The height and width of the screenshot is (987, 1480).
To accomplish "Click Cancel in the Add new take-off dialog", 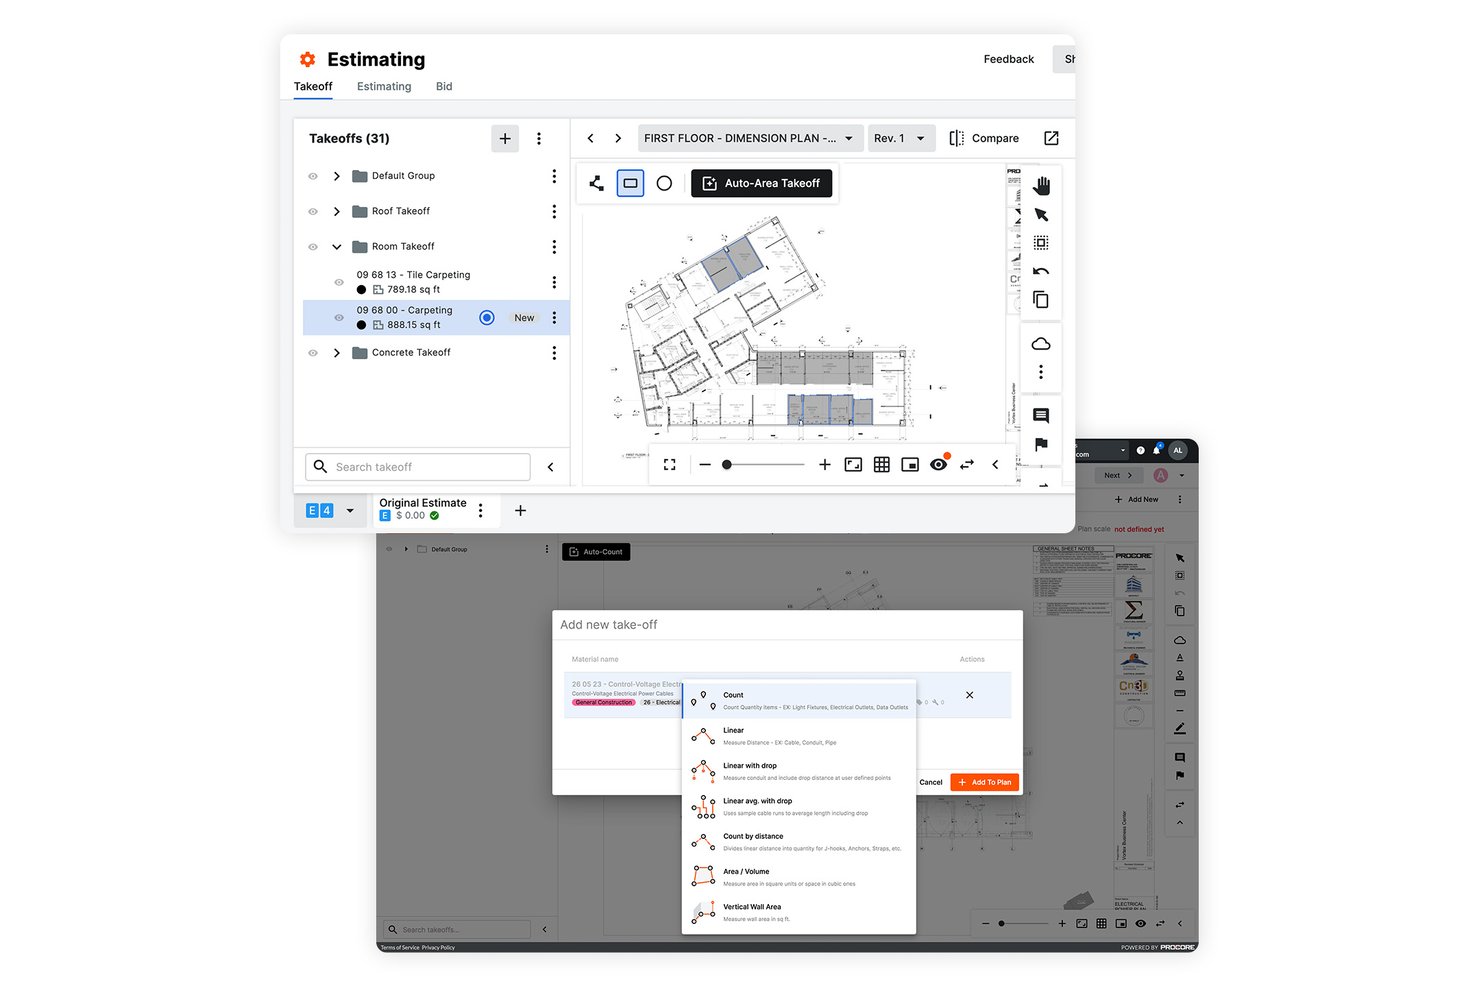I will tap(931, 782).
